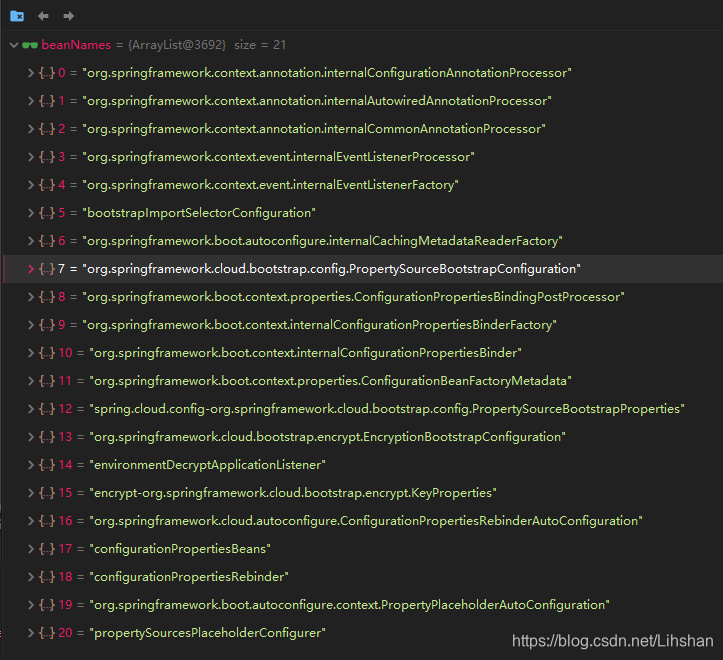Select the "propertySourcesPlaceholderConfigurer" value

point(207,633)
